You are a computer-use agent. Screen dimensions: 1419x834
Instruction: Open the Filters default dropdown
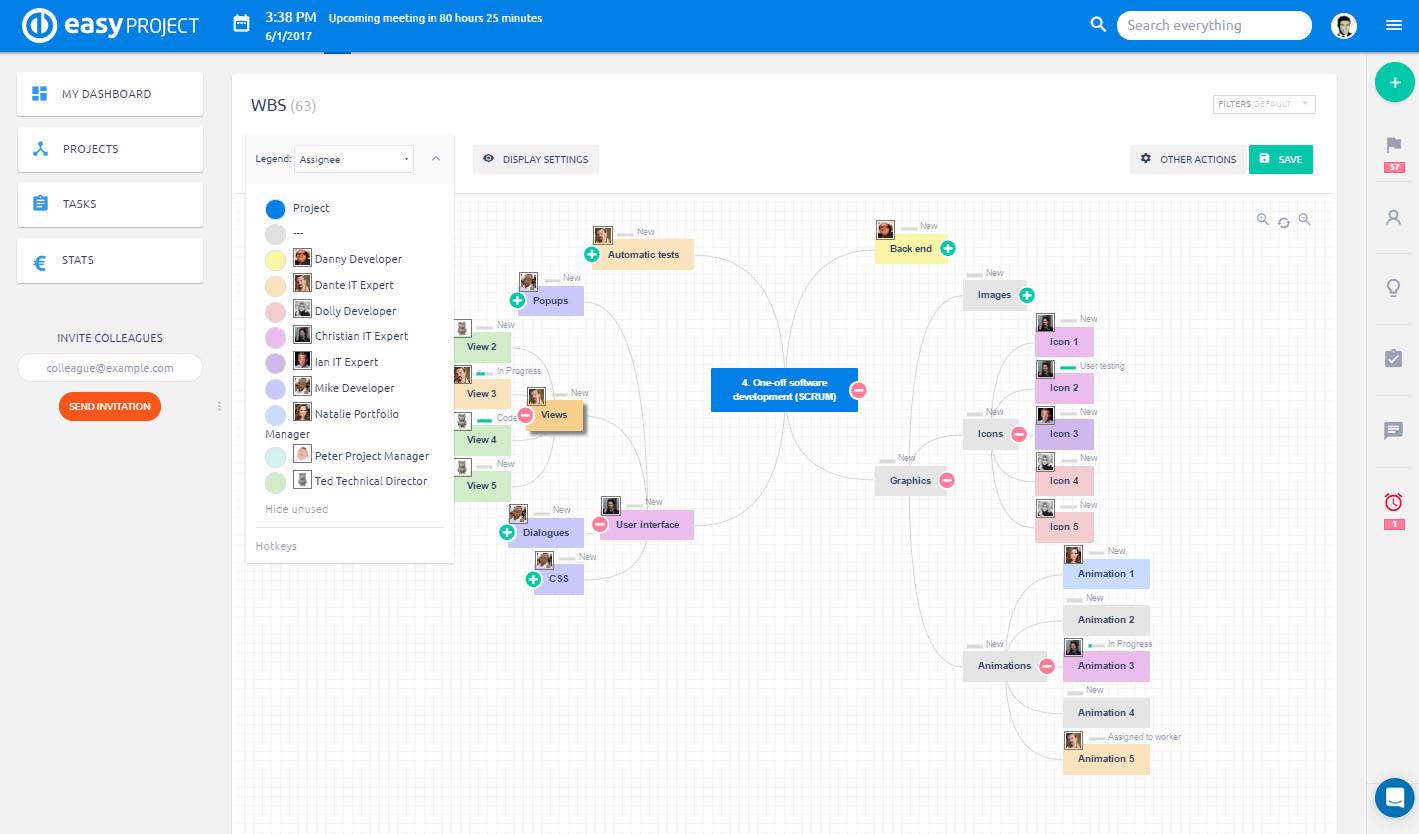coord(1264,104)
